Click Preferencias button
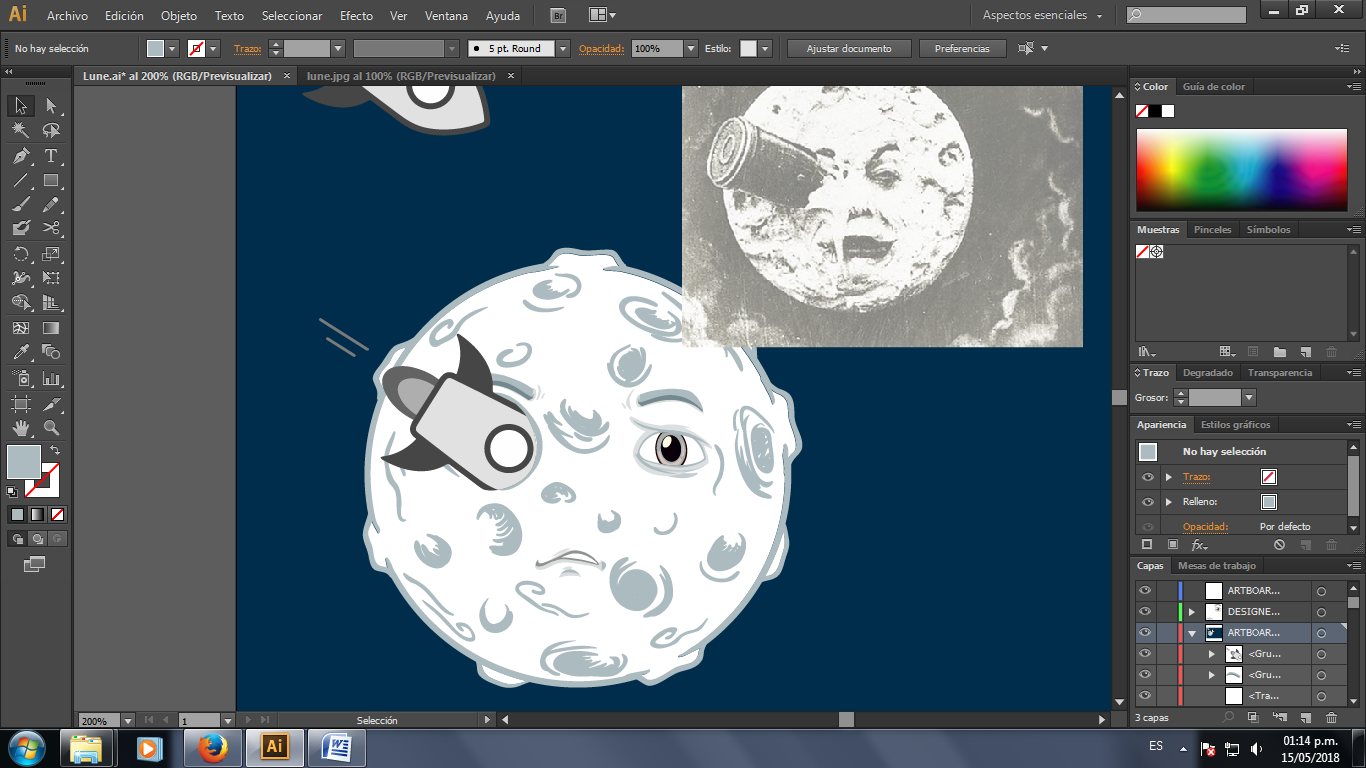Viewport: 1366px width, 768px height. 962,48
